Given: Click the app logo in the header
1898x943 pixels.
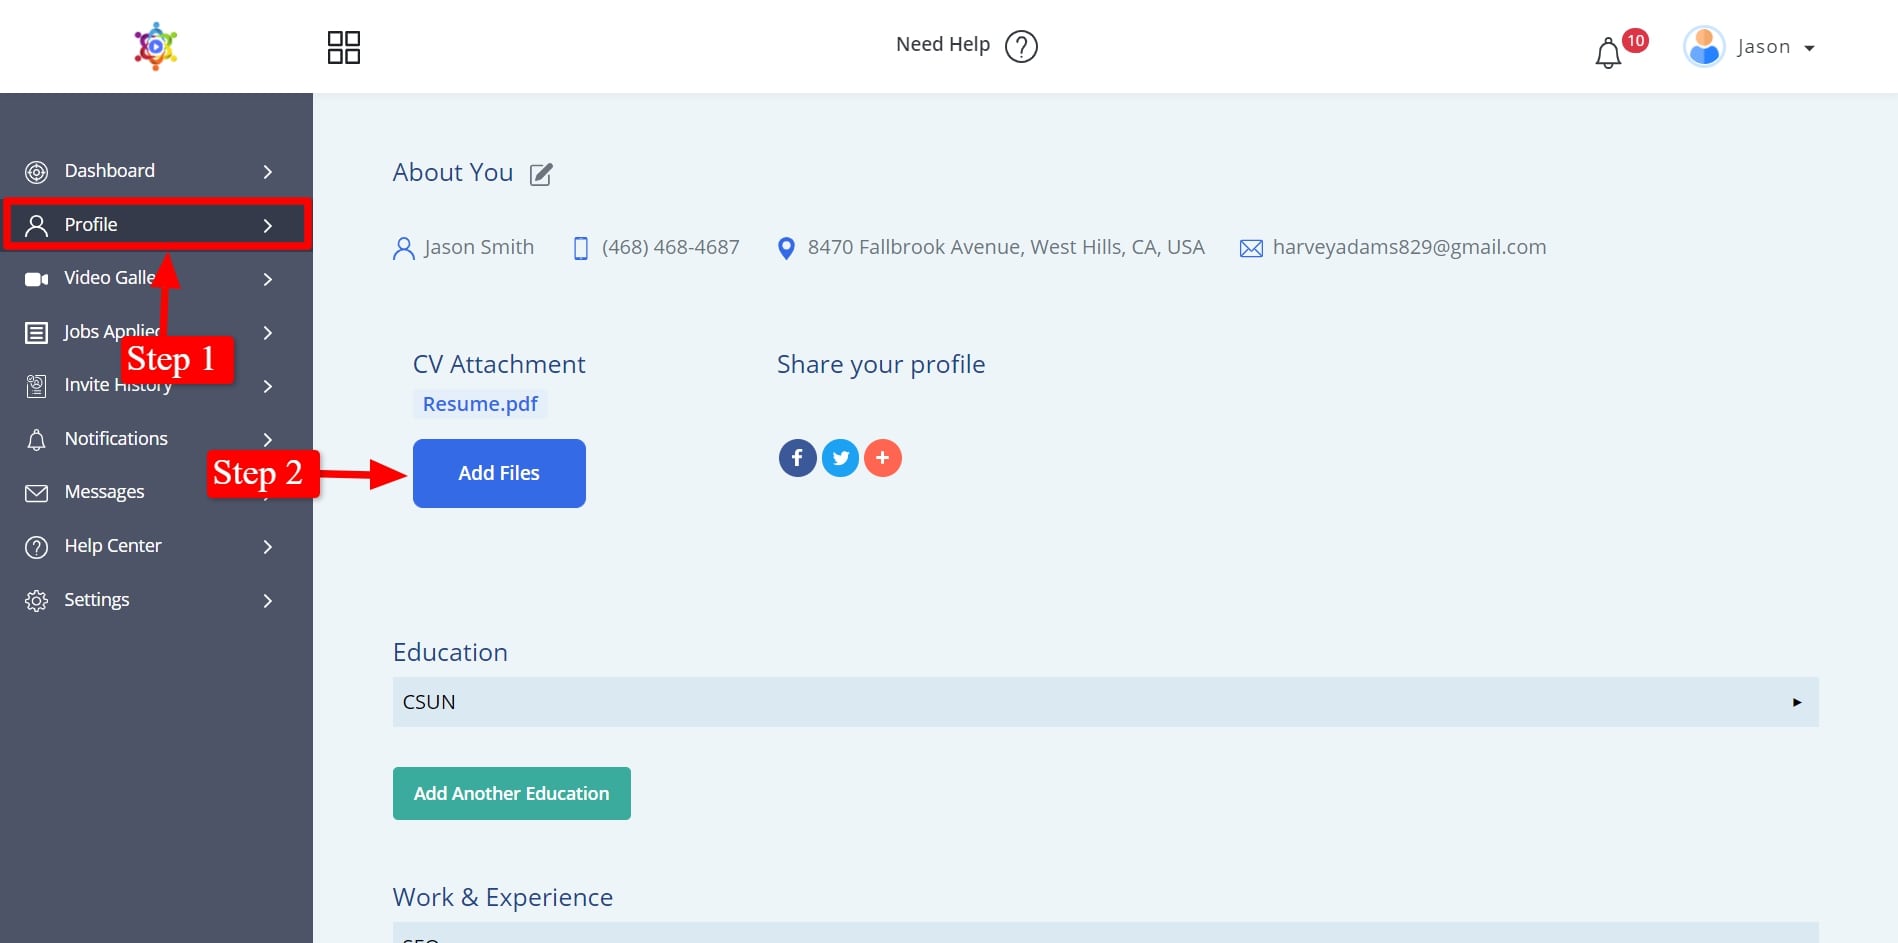Looking at the screenshot, I should point(156,47).
